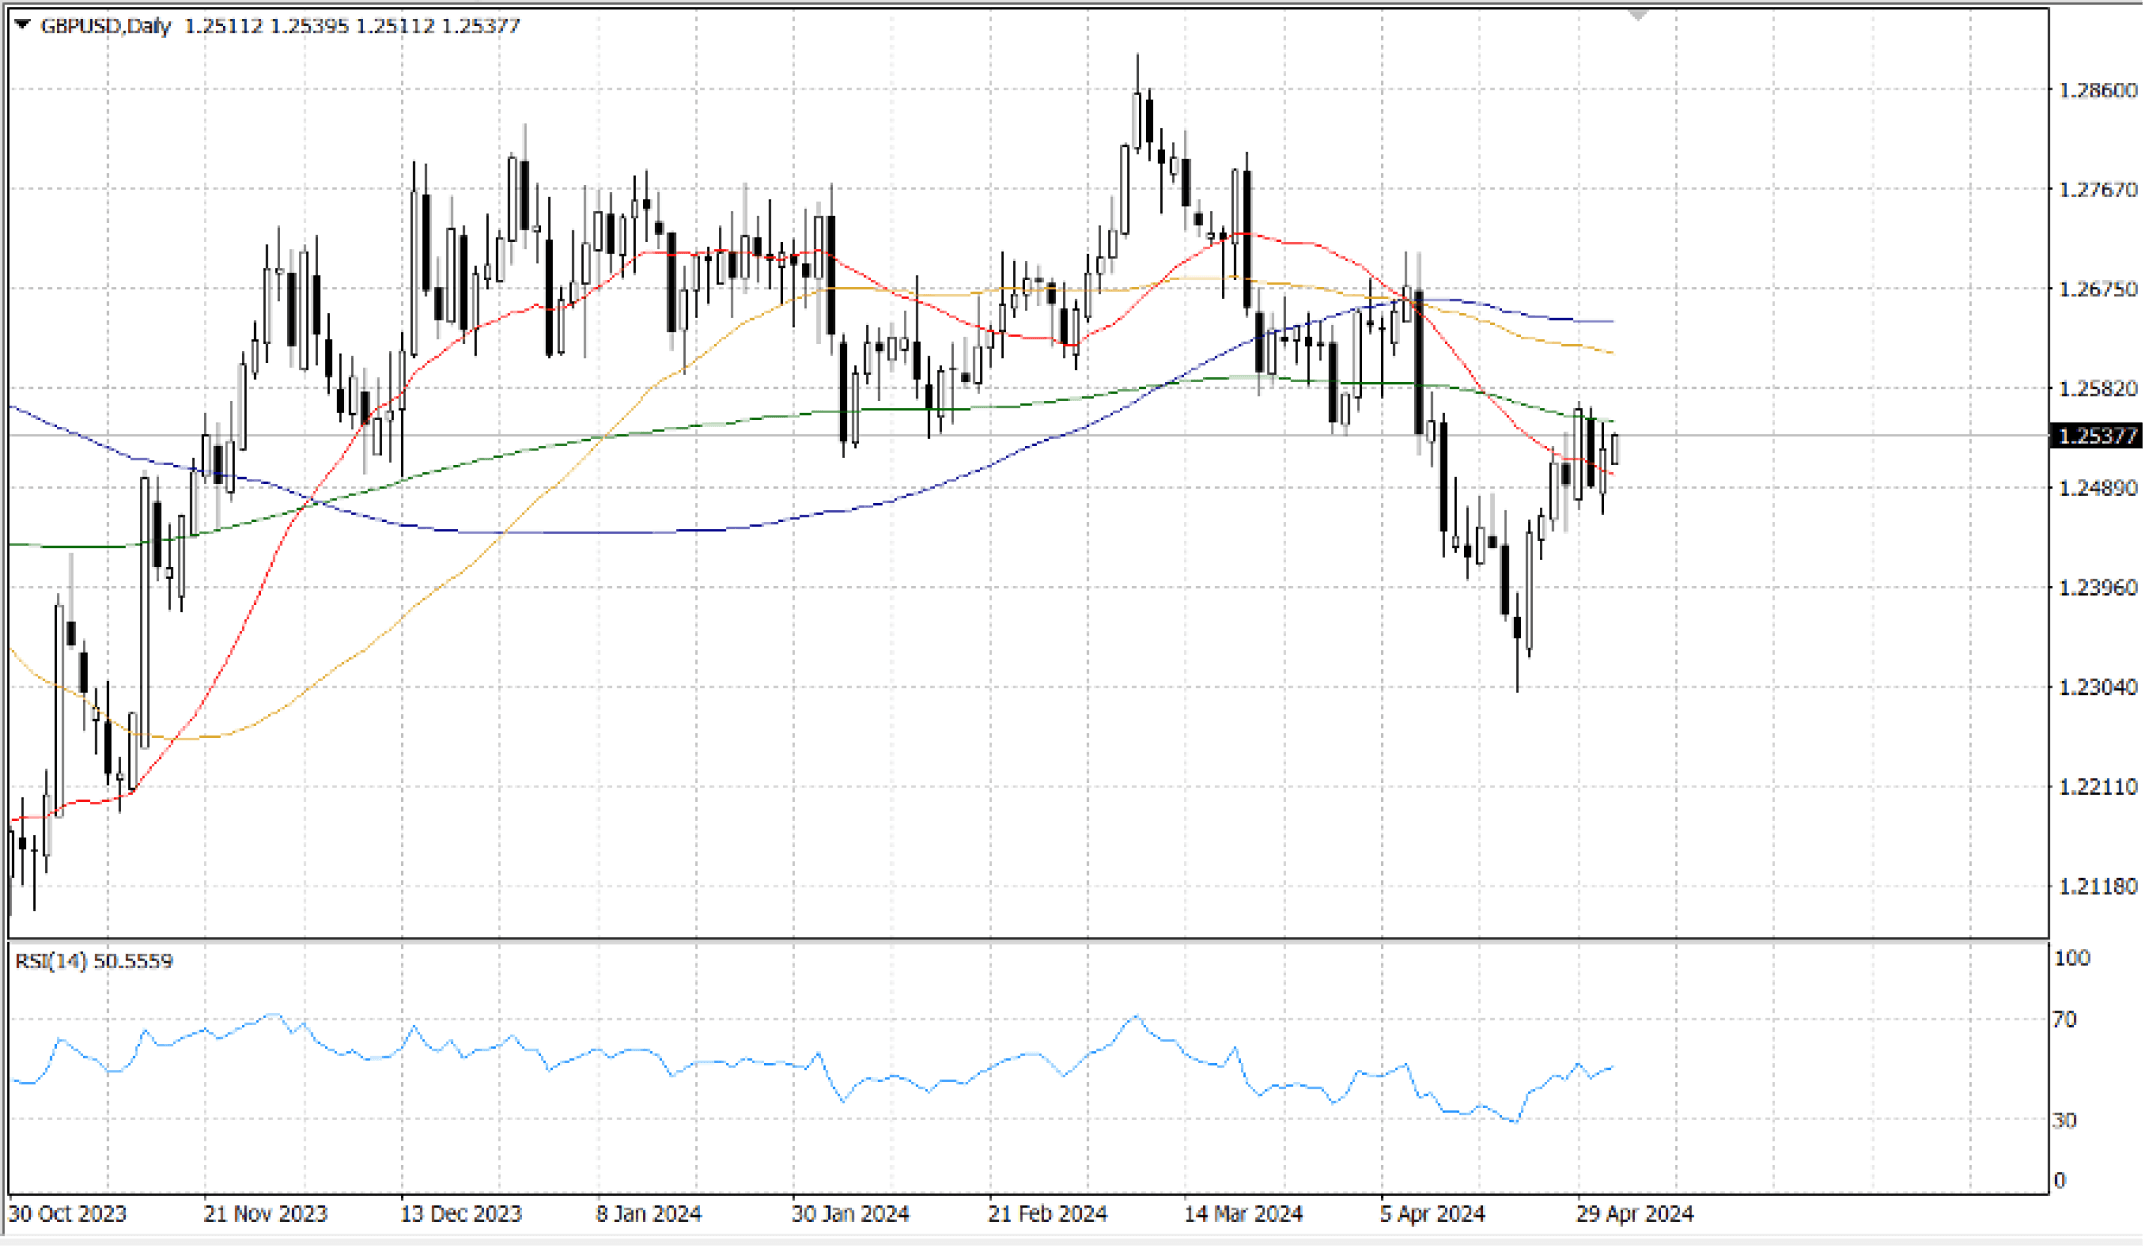Viewport: 2145px width, 1248px height.
Task: Click the RSI level 30 scale label
Action: [2064, 1120]
